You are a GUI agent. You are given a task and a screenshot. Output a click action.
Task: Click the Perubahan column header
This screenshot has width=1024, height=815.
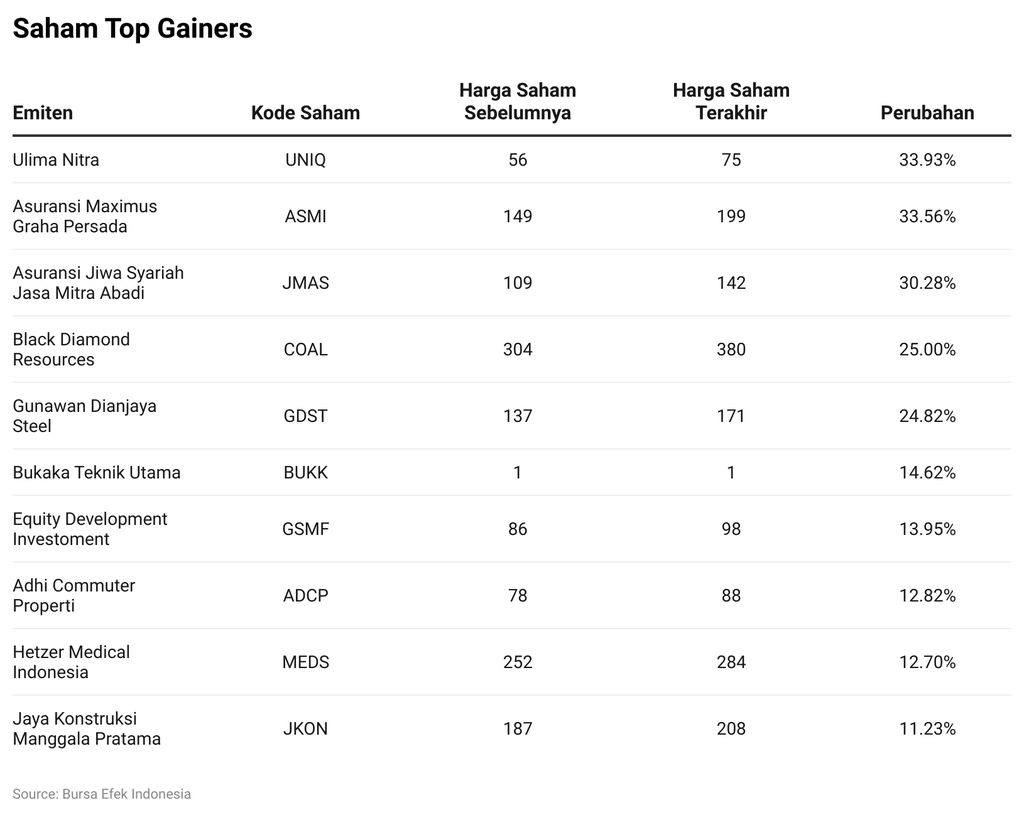927,113
